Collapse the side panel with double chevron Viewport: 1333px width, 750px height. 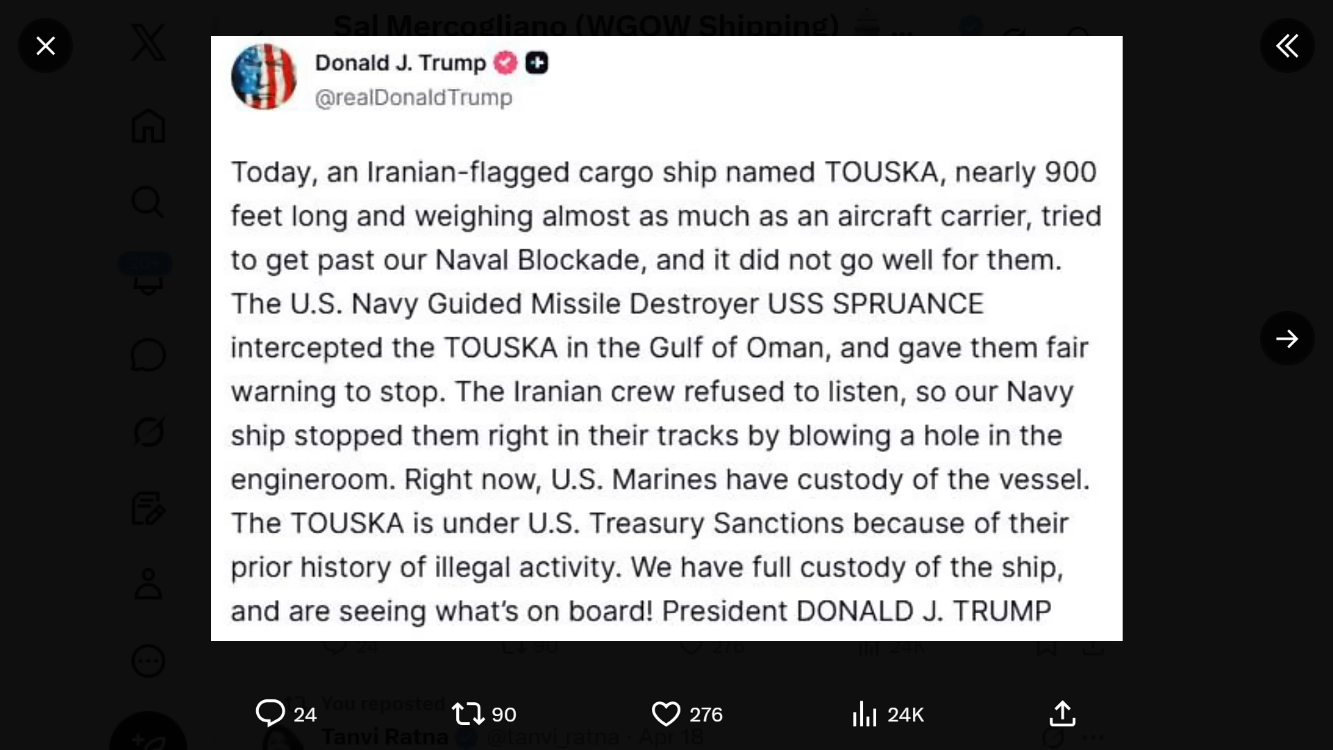1287,46
